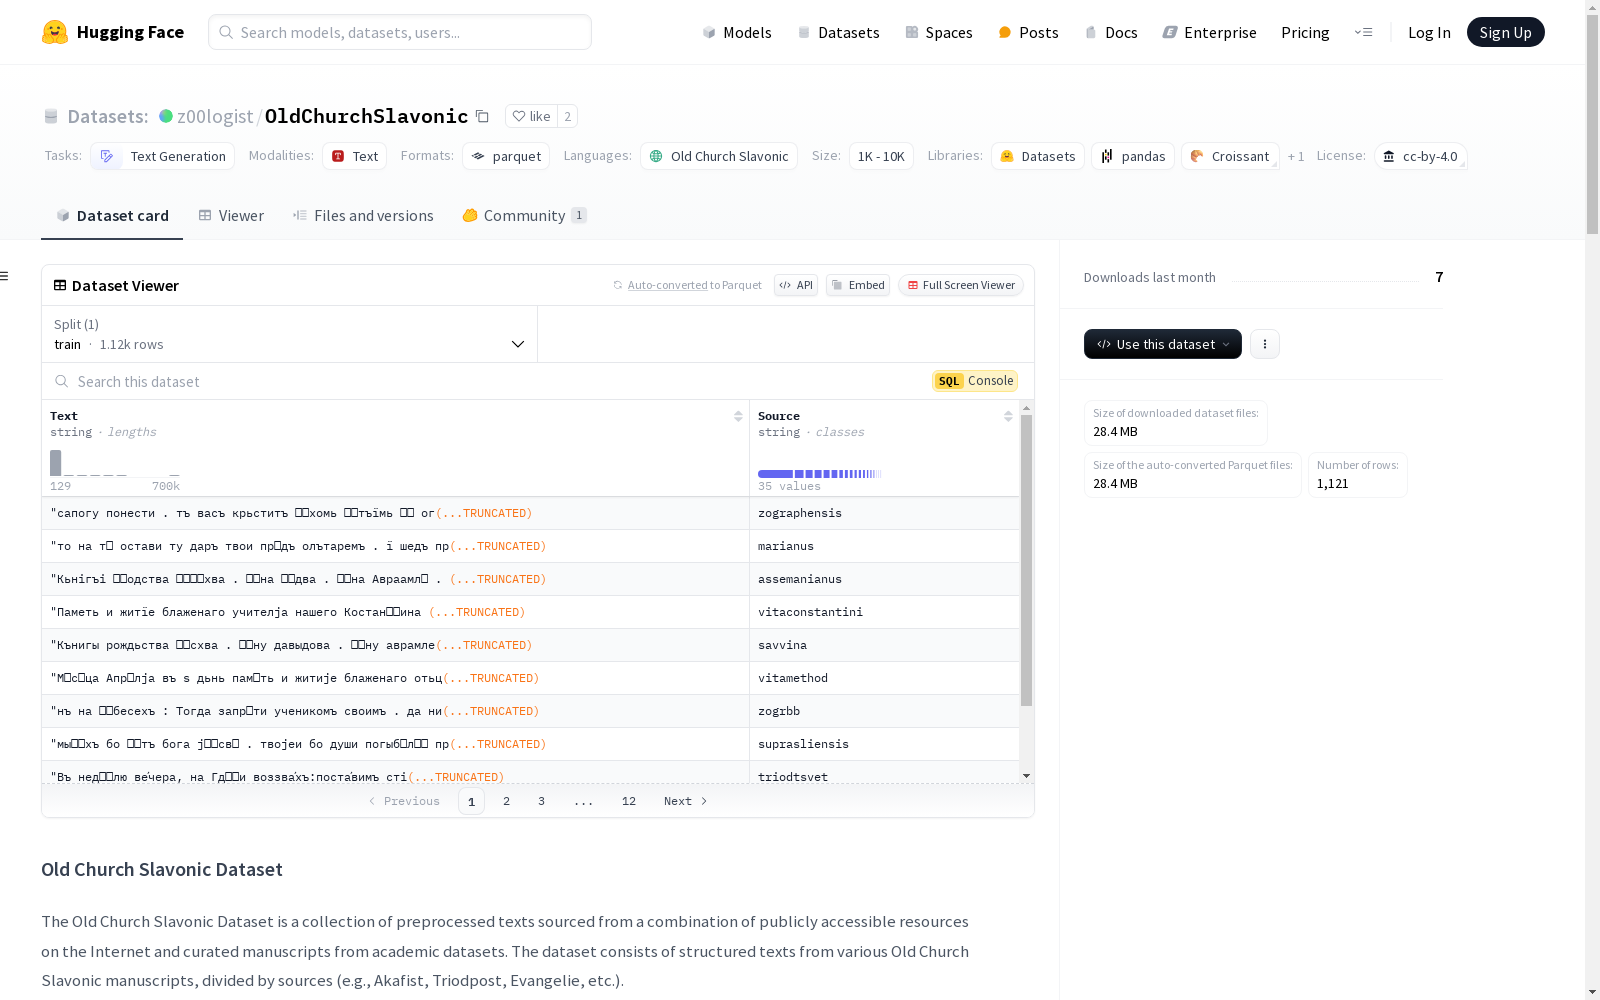Open Posts in the top navigation
1600x1000 pixels.
pos(1028,32)
